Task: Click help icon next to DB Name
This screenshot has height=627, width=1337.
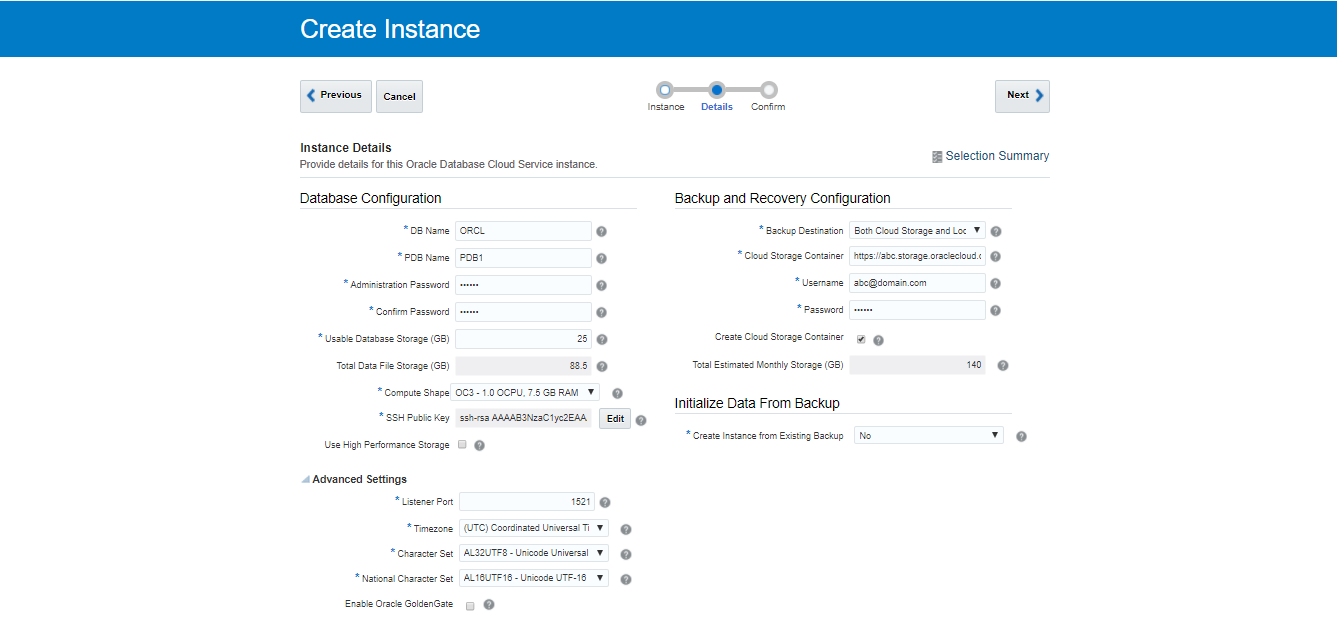Action: pos(602,231)
